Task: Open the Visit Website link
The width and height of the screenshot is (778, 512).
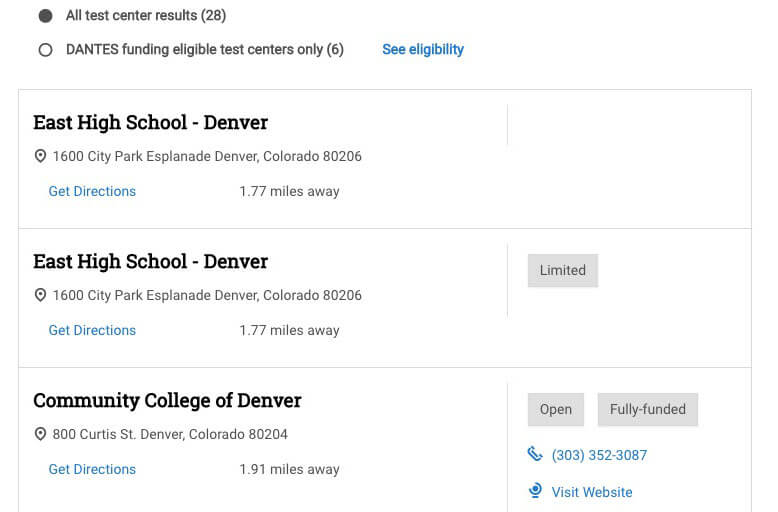Action: pos(592,492)
